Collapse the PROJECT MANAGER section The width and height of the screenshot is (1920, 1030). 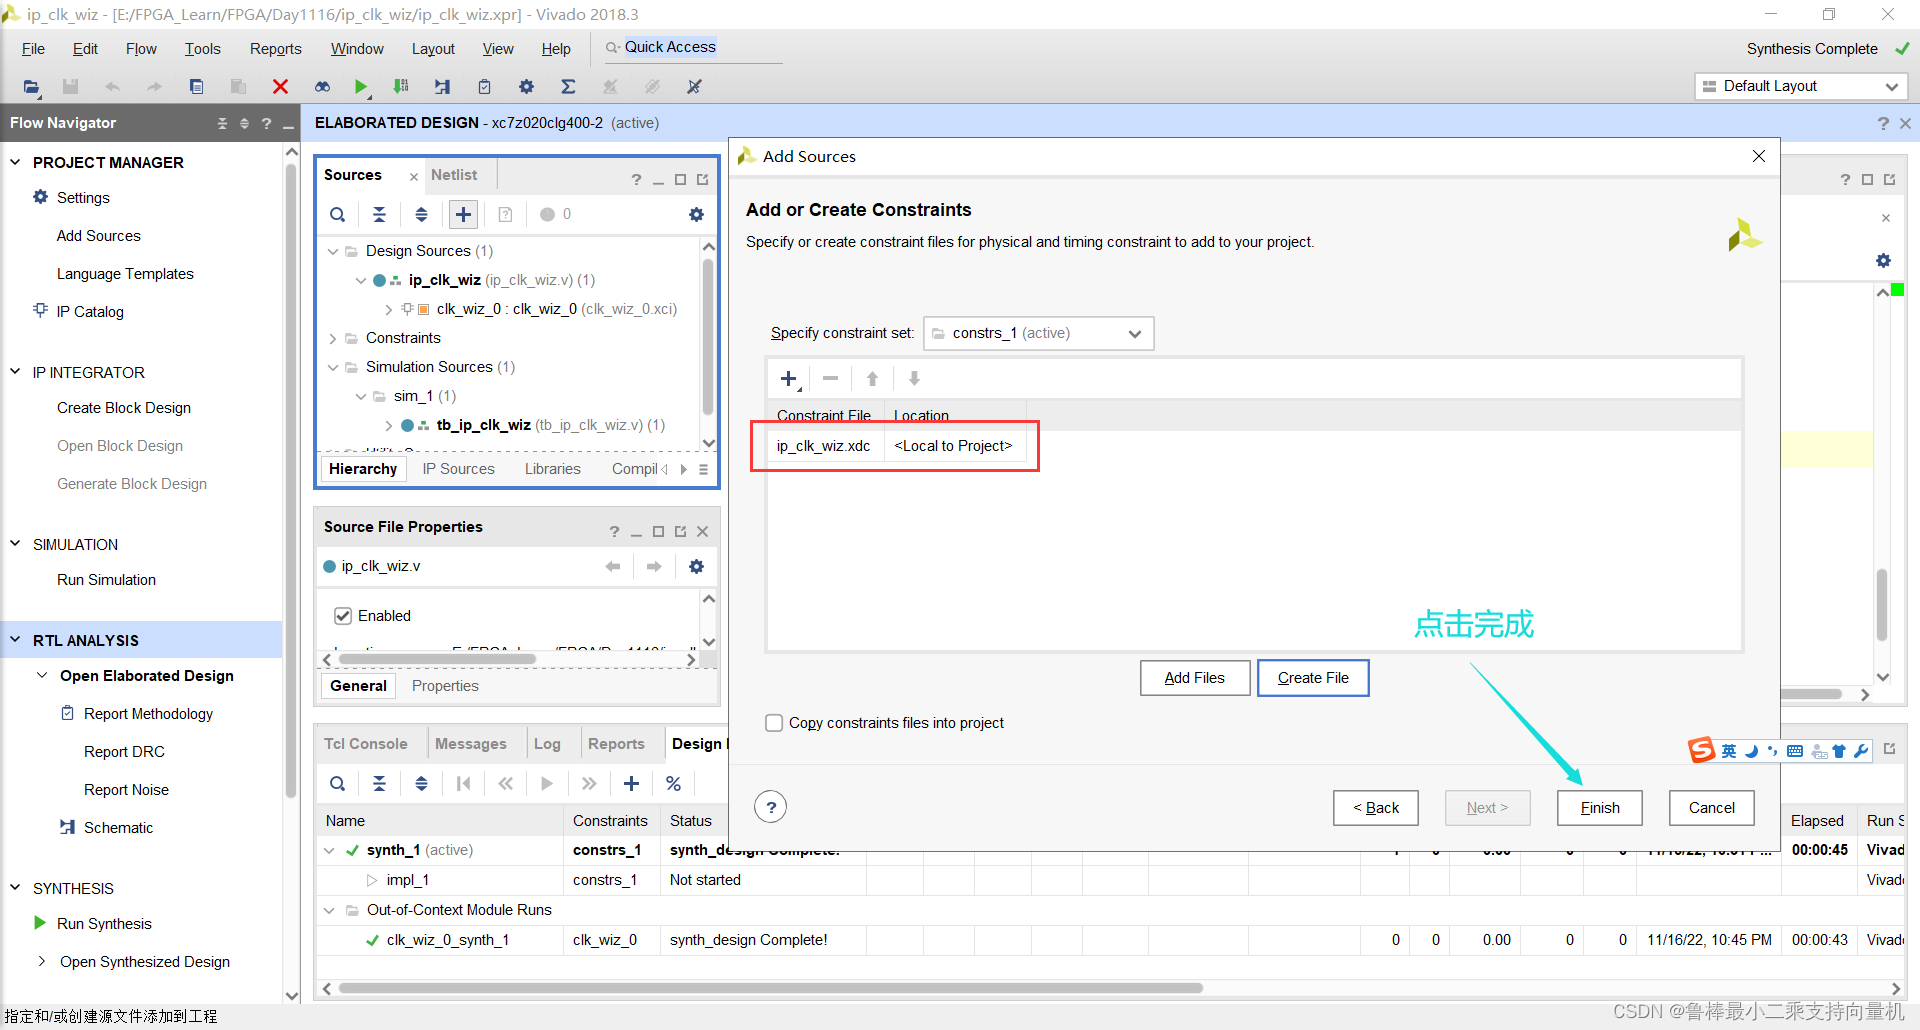click(x=15, y=162)
